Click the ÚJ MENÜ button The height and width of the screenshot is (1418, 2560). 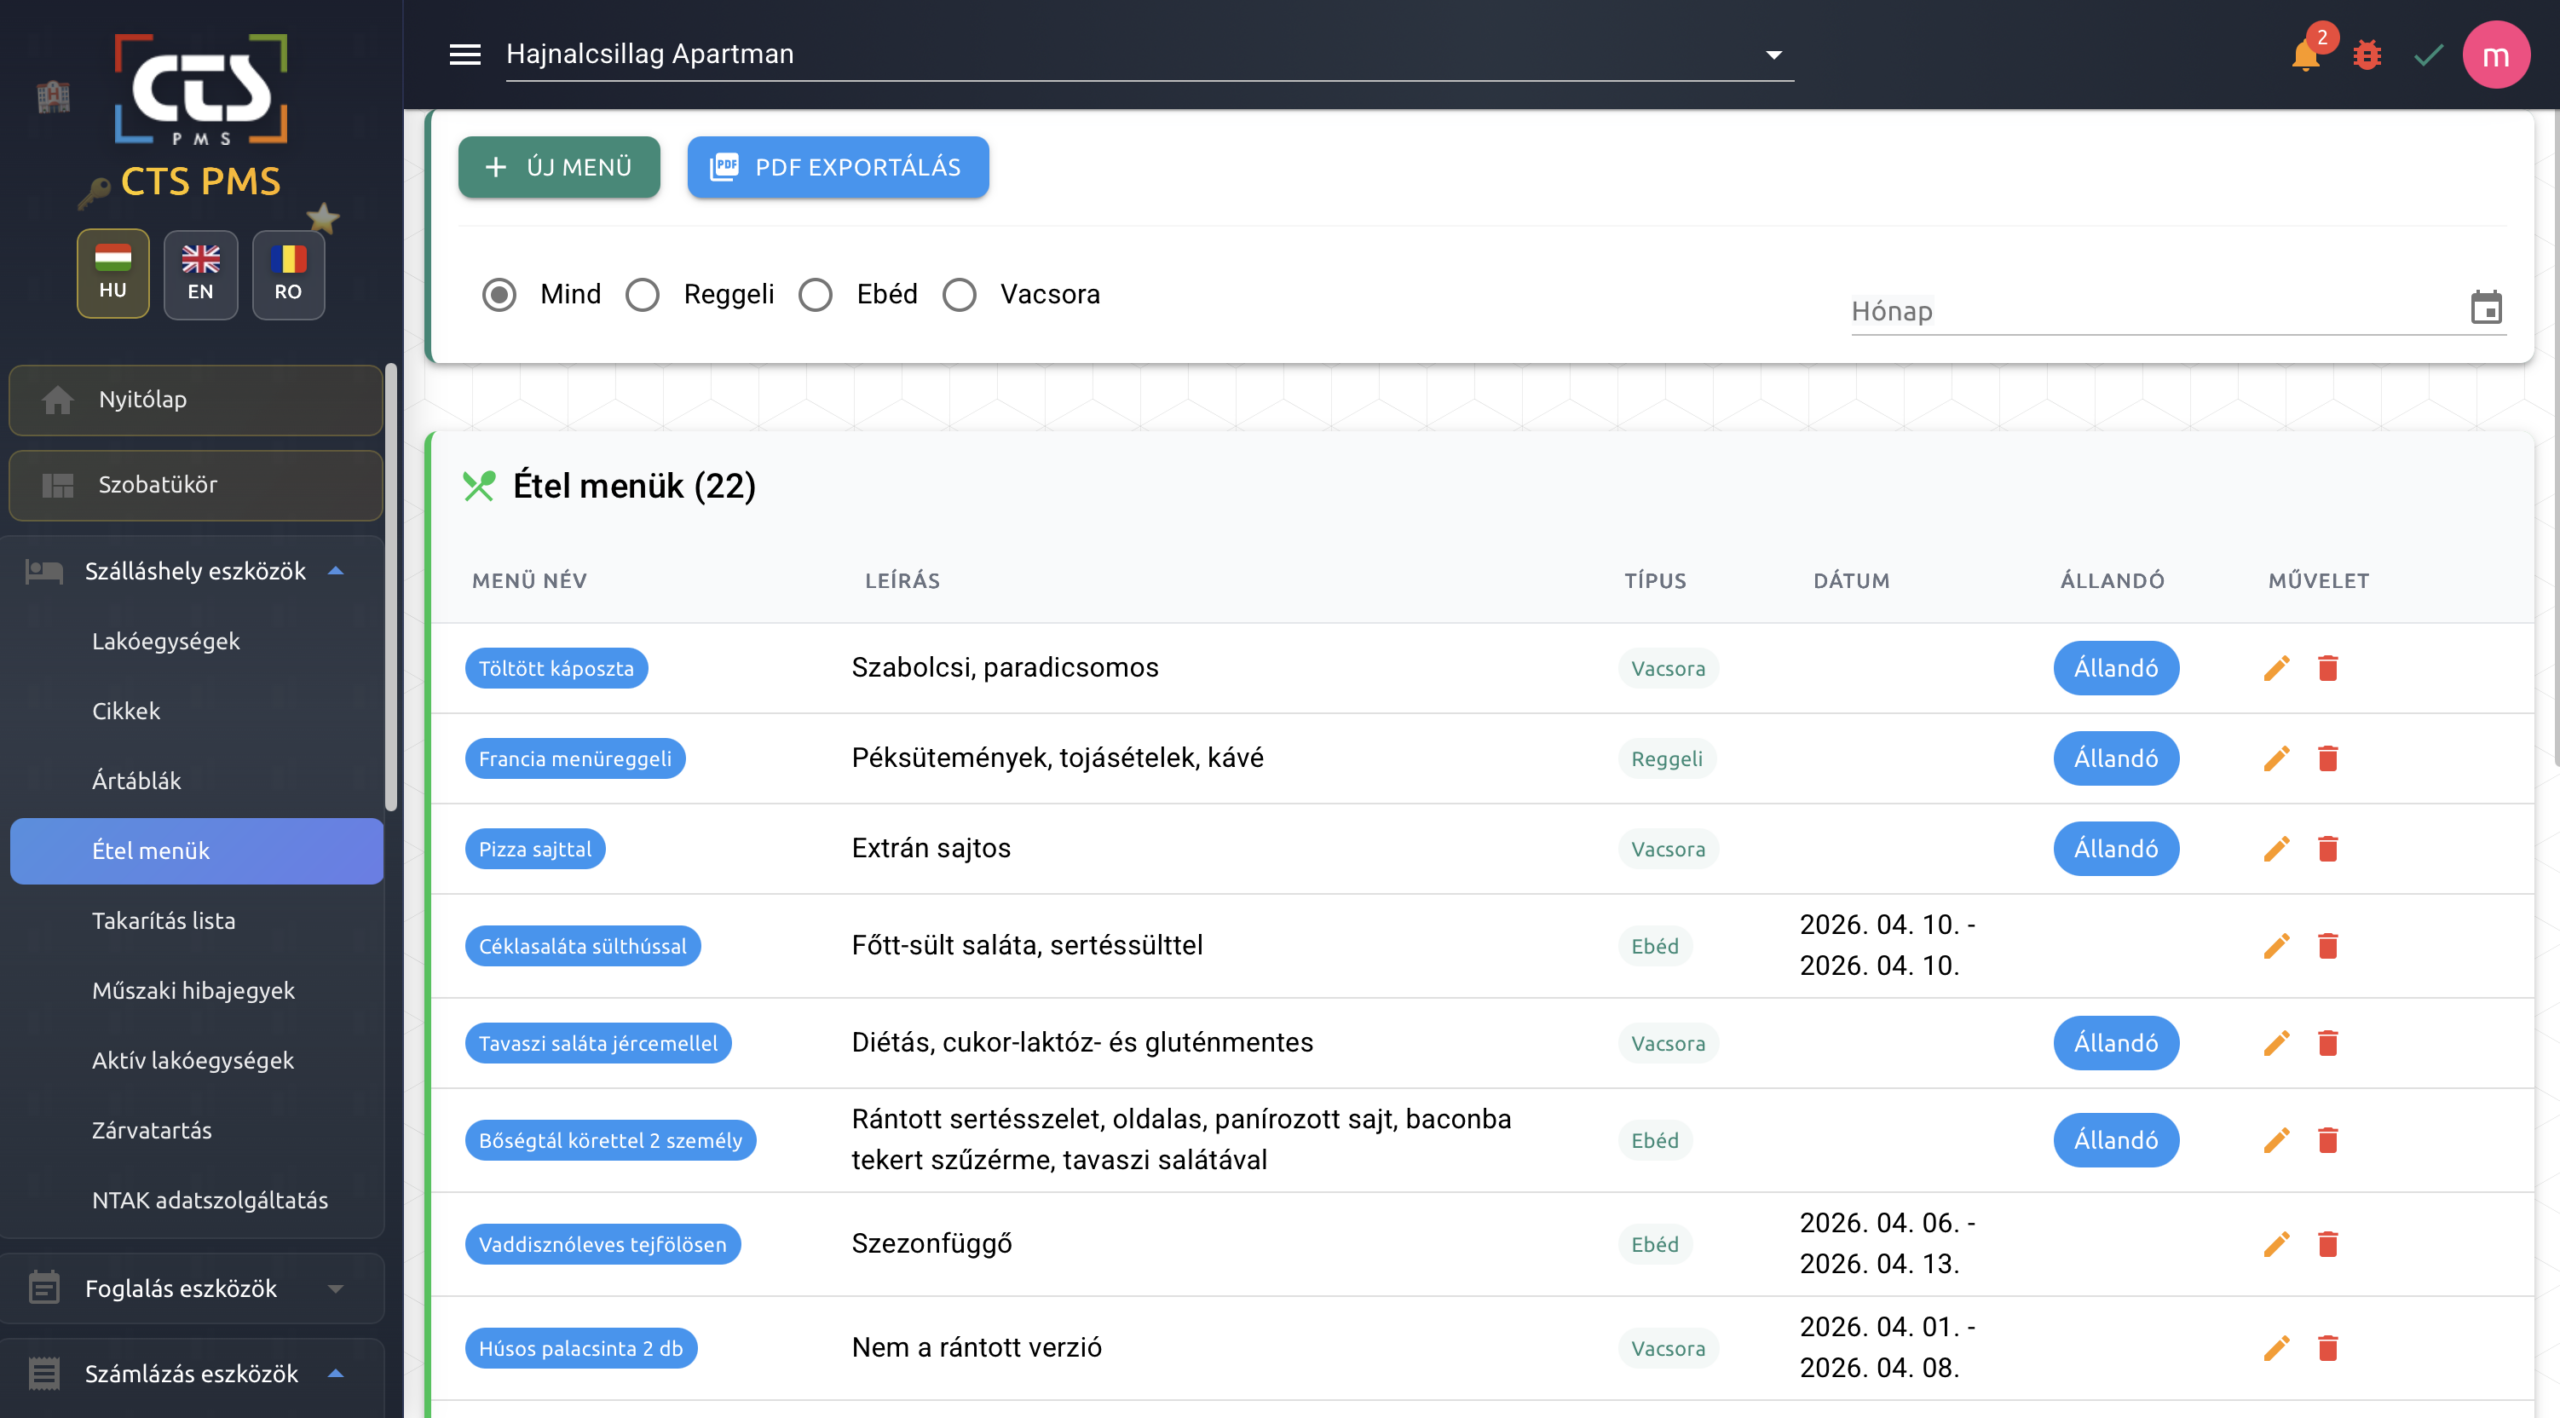(x=559, y=167)
